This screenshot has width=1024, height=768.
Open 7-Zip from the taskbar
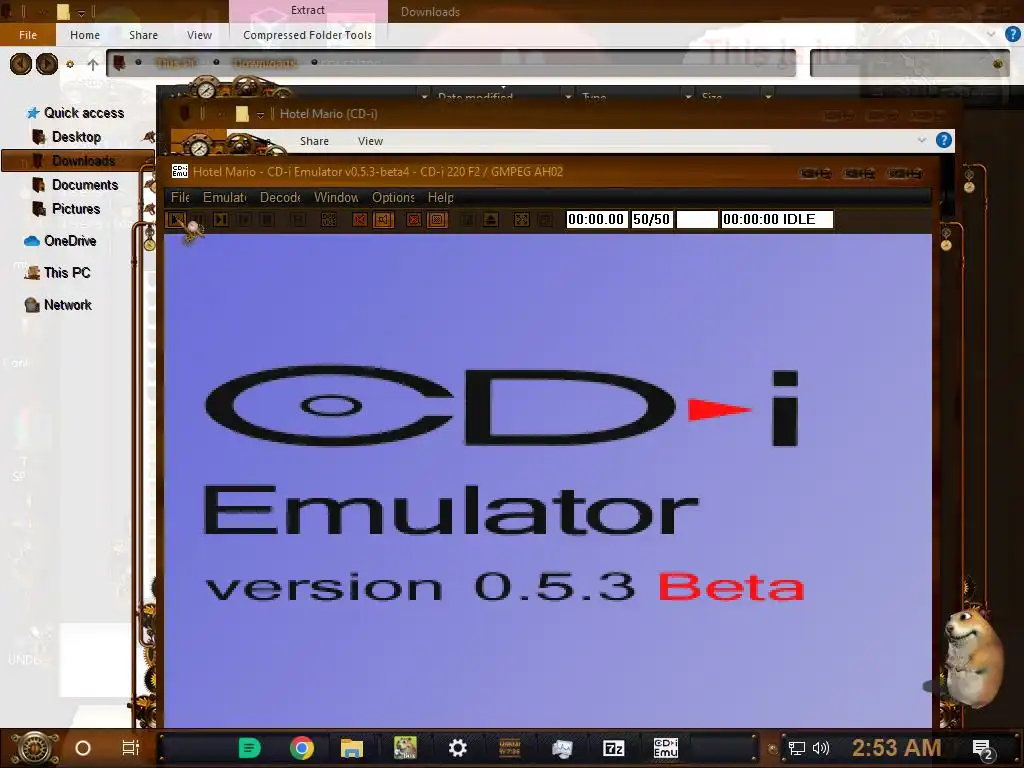coord(613,748)
